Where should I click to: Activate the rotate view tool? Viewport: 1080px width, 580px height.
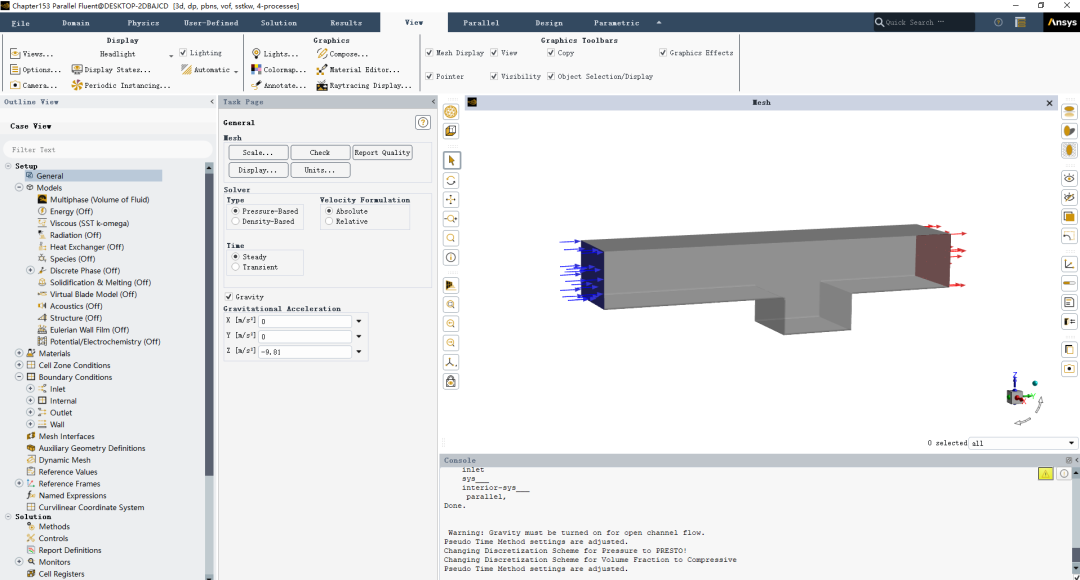pos(451,180)
